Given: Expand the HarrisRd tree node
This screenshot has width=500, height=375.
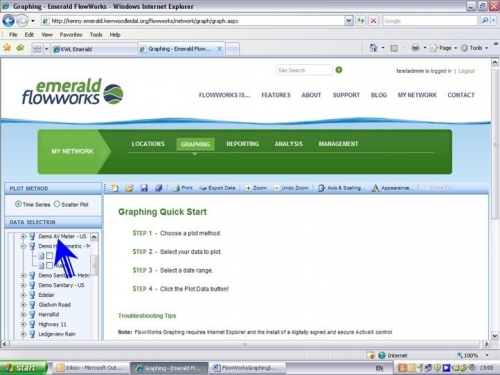Looking at the screenshot, I should click(x=23, y=314).
